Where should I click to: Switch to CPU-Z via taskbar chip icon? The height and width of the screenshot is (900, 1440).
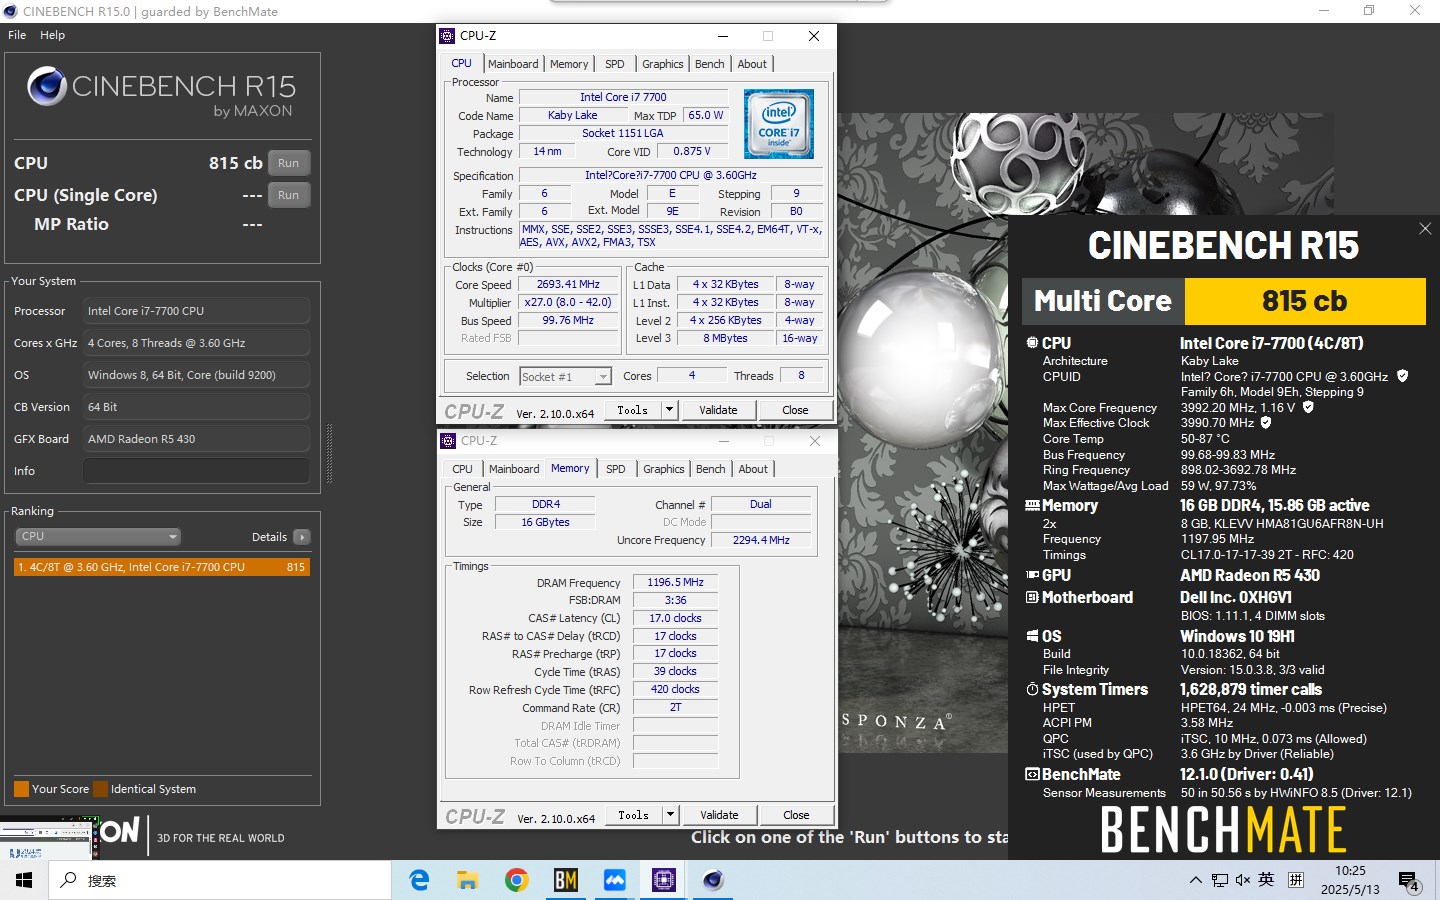[x=663, y=880]
